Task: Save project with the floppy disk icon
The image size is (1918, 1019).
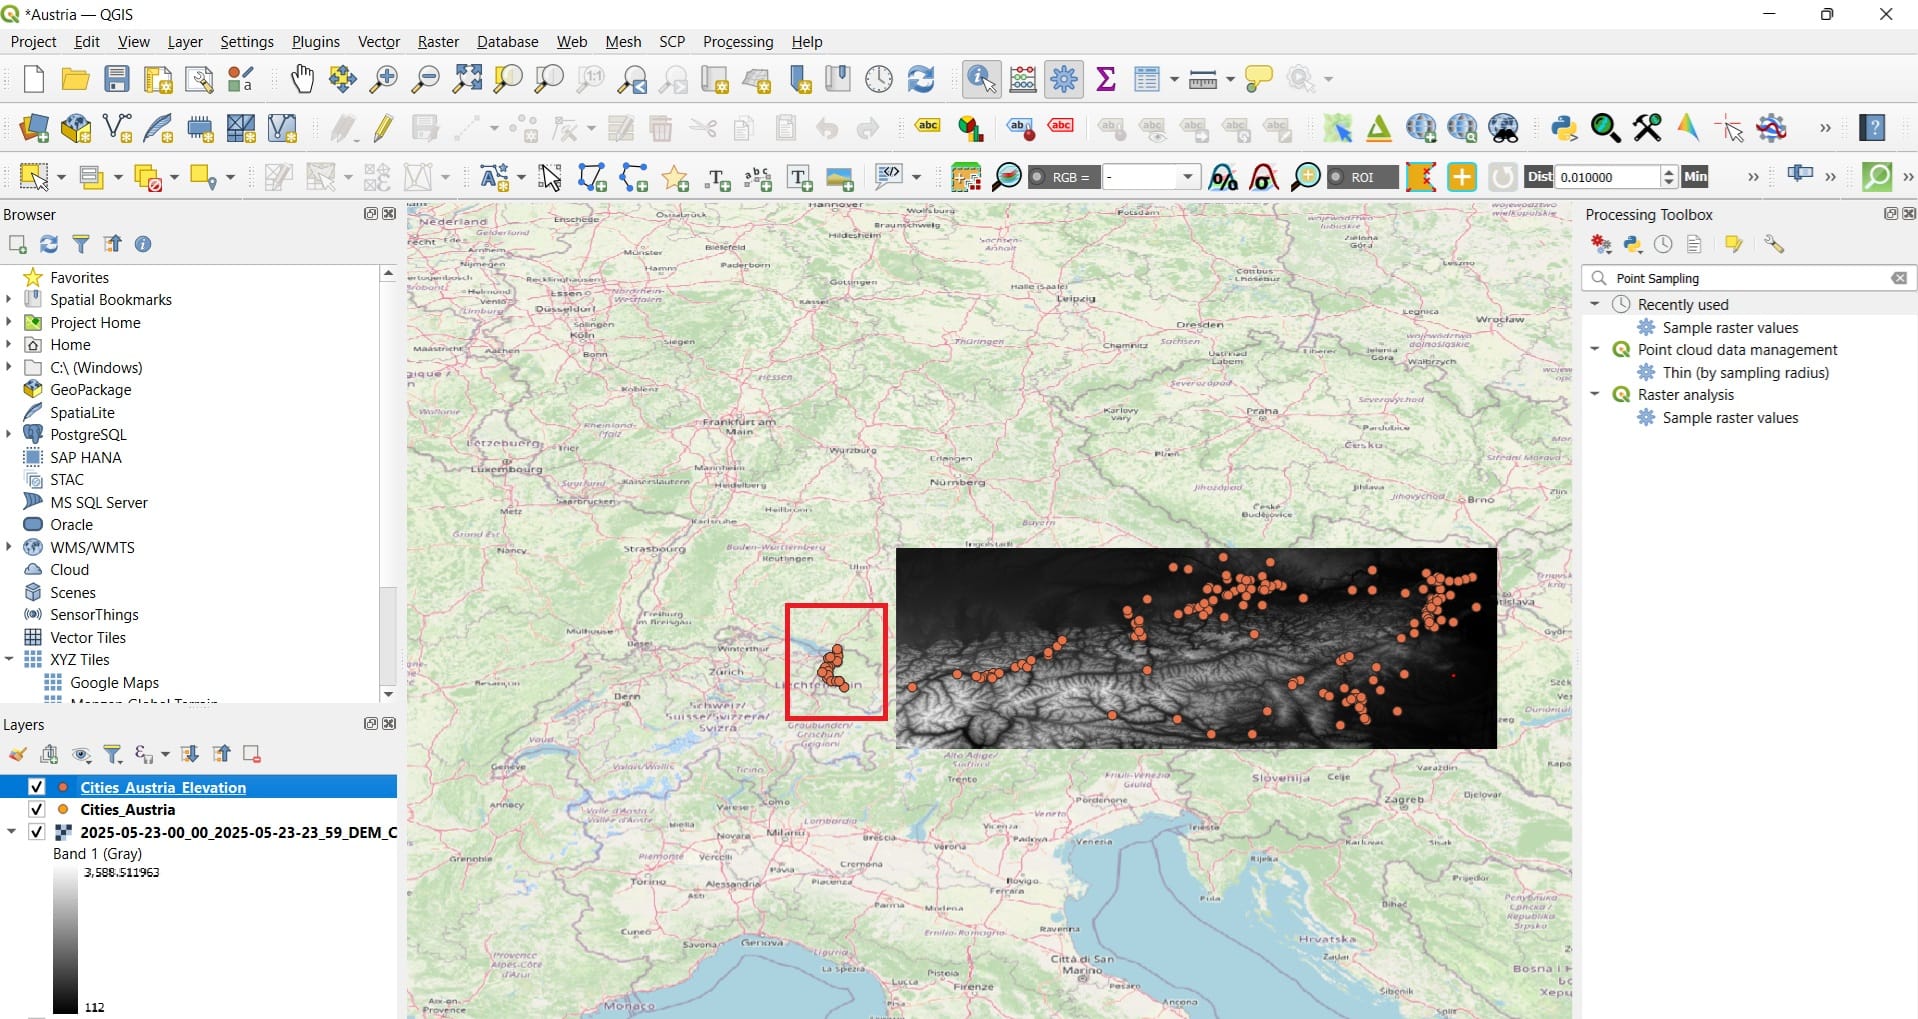Action: 117,79
